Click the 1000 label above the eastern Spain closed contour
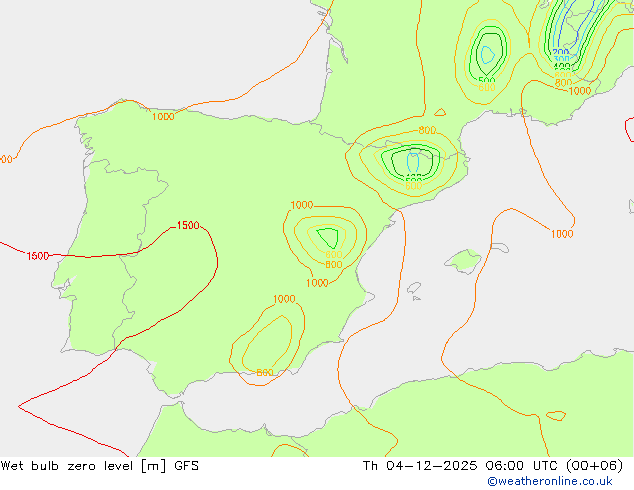Viewport: 634px width, 490px height. (x=302, y=205)
